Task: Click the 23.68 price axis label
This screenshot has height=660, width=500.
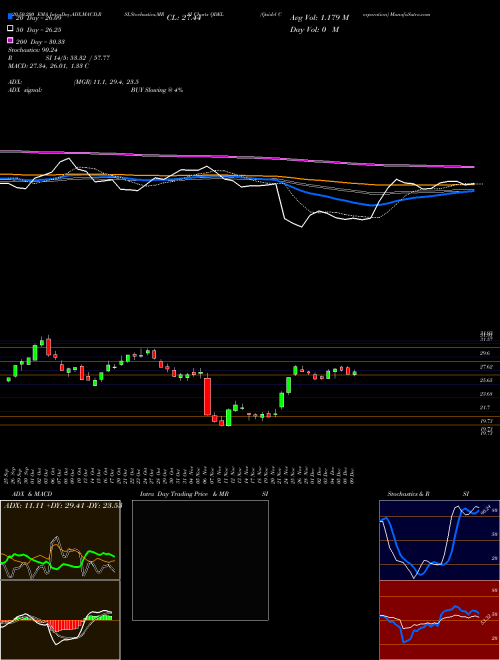Action: click(487, 394)
